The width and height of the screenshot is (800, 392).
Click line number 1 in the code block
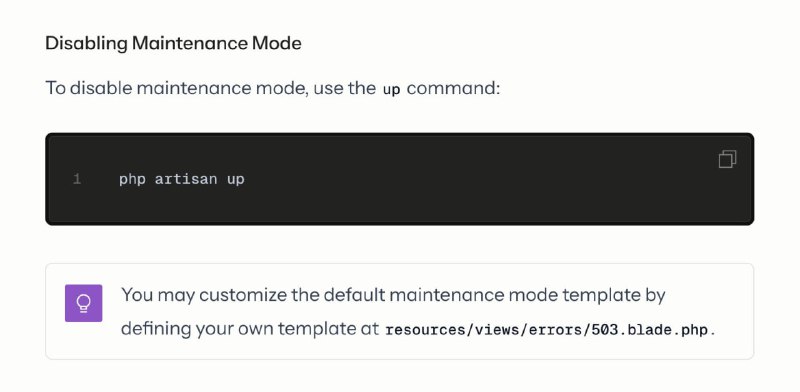click(x=77, y=179)
